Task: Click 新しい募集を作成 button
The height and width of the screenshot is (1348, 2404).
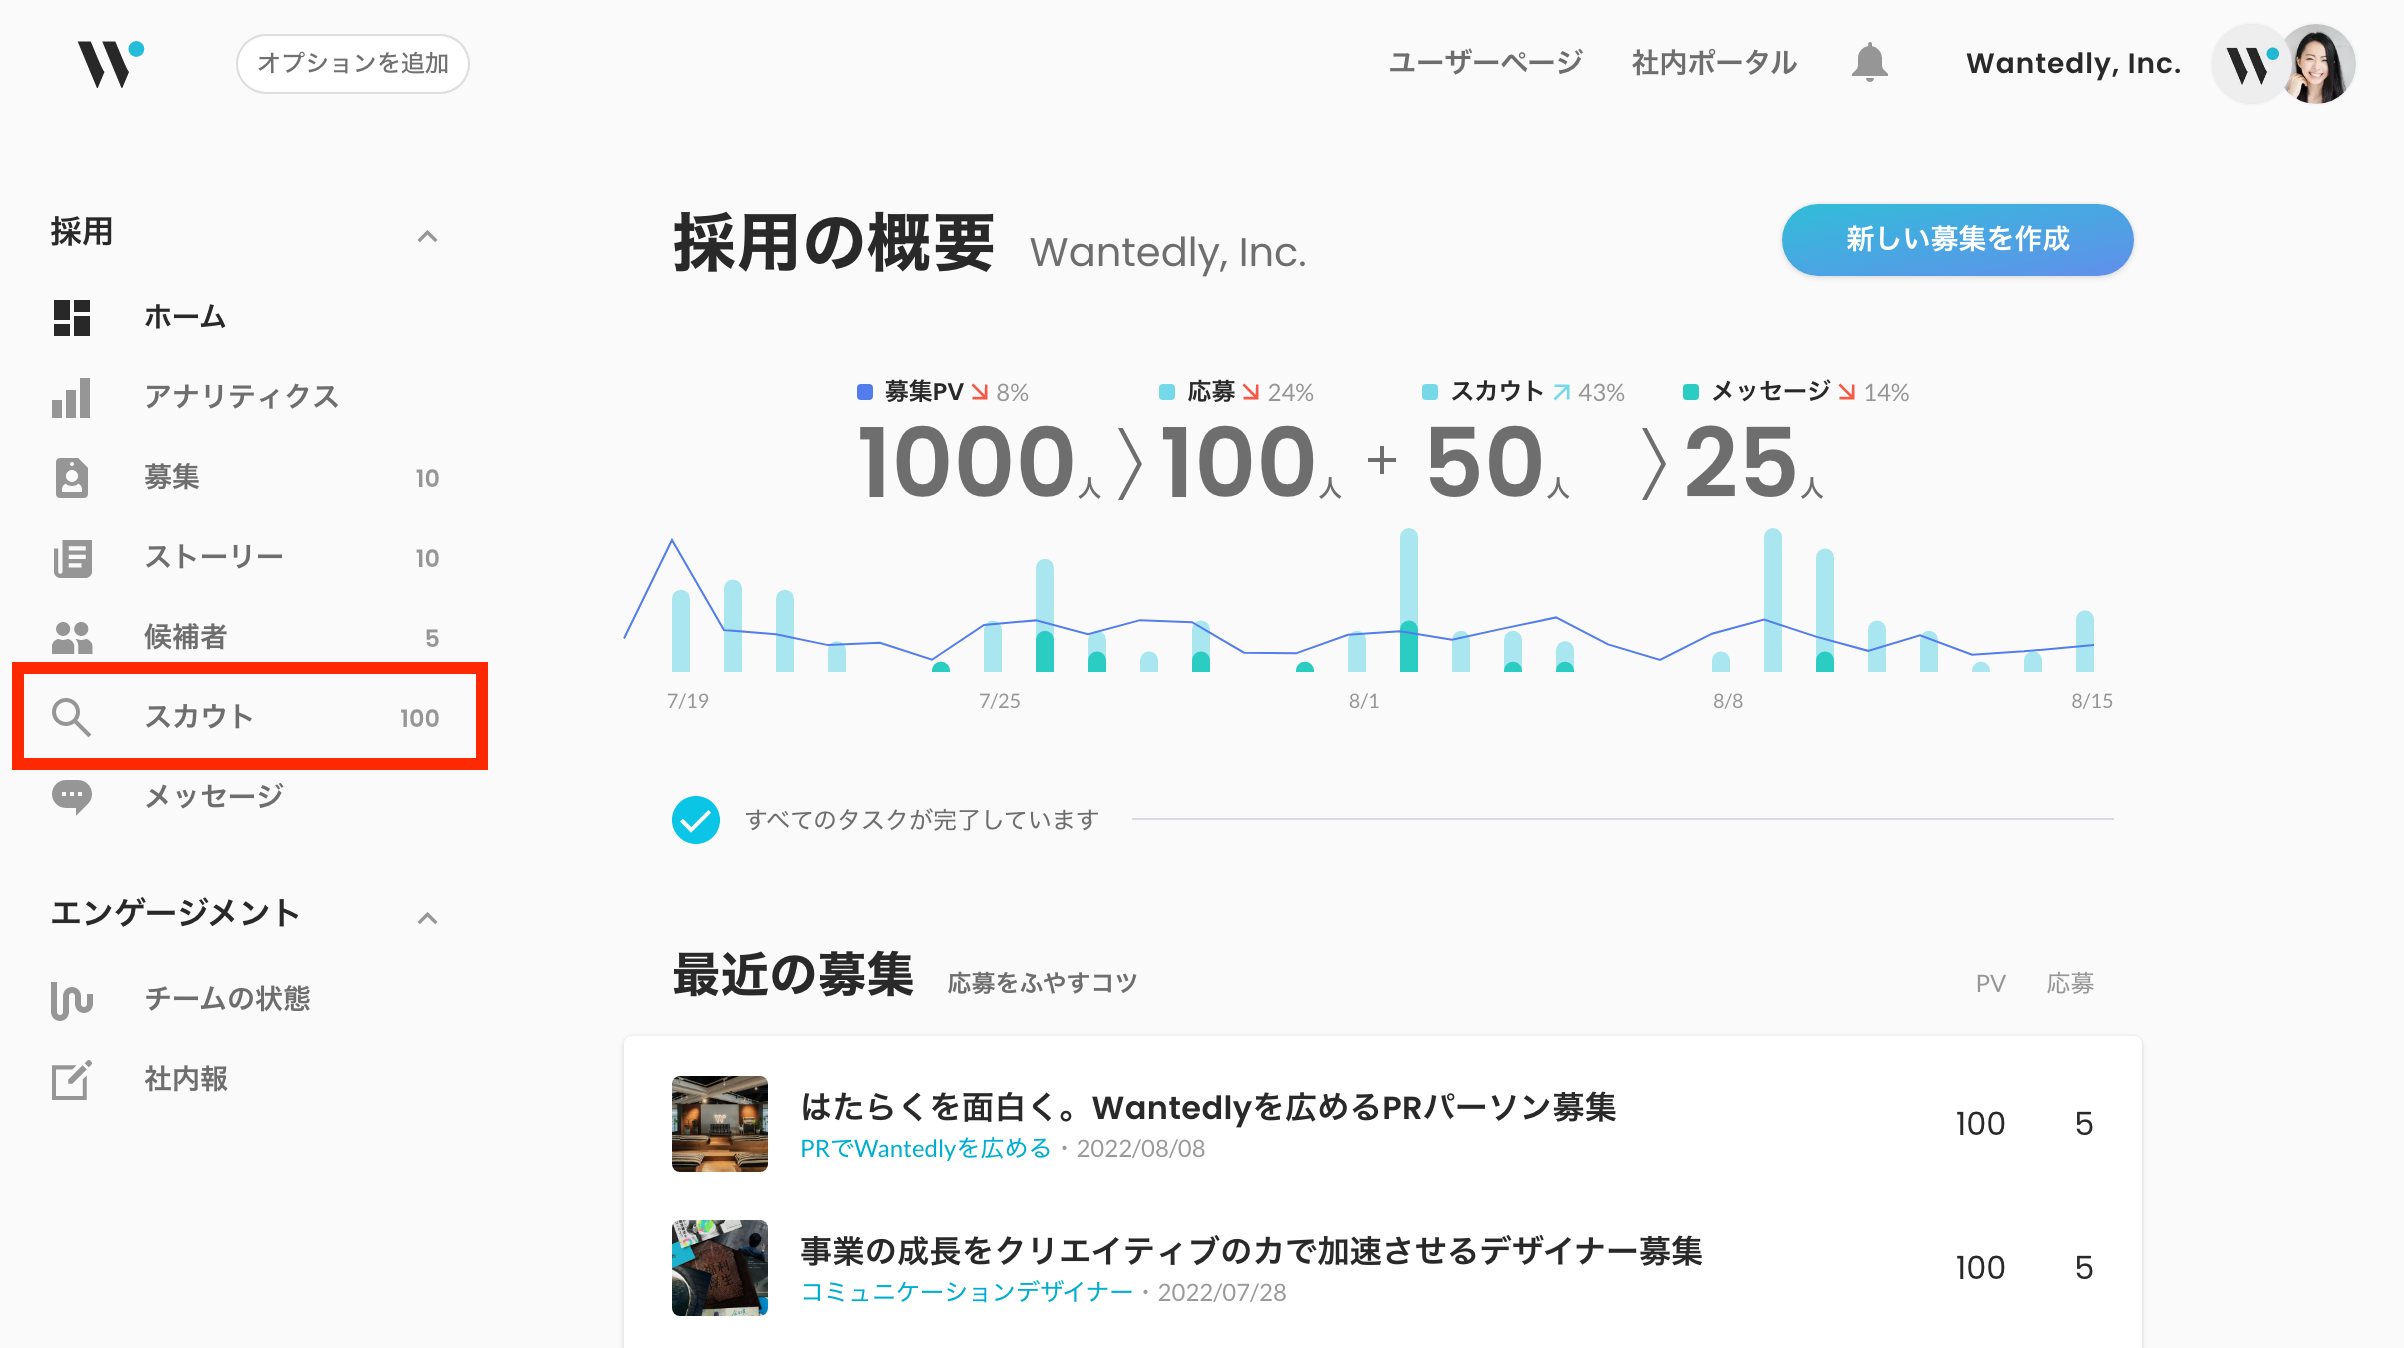Action: click(x=1957, y=240)
